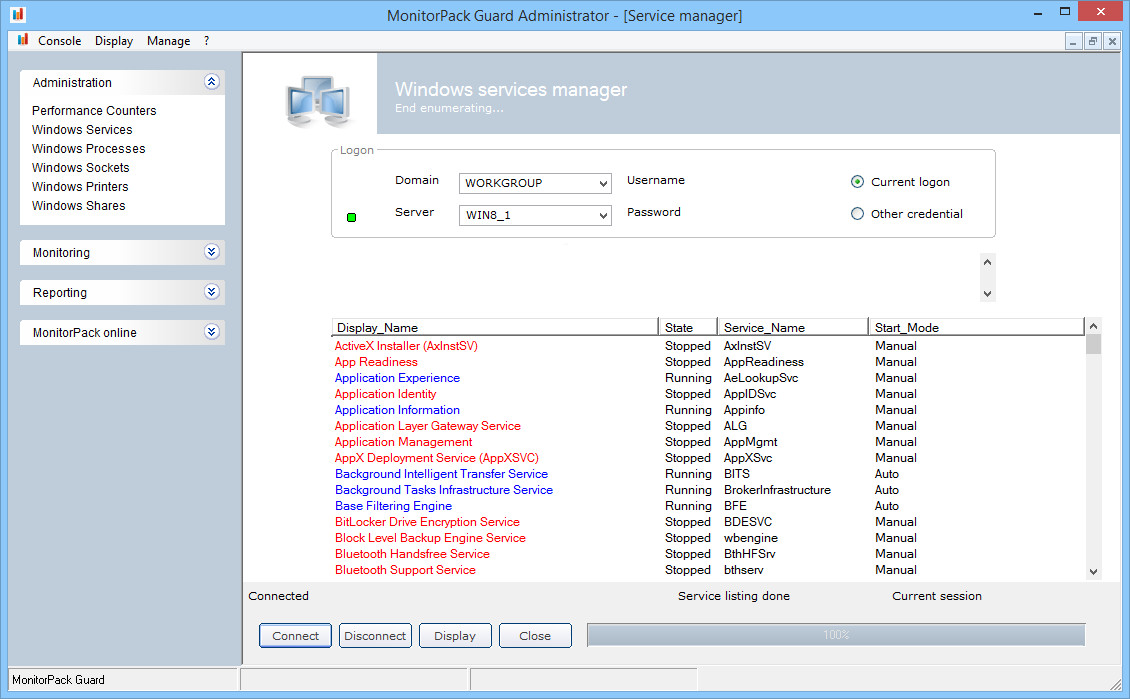Viewport: 1130px width, 699px height.
Task: Select Background Intelligent Transfer Service
Action: click(441, 473)
